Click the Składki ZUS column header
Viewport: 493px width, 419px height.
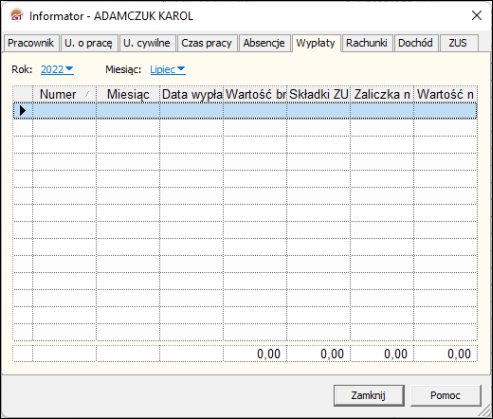pos(319,94)
